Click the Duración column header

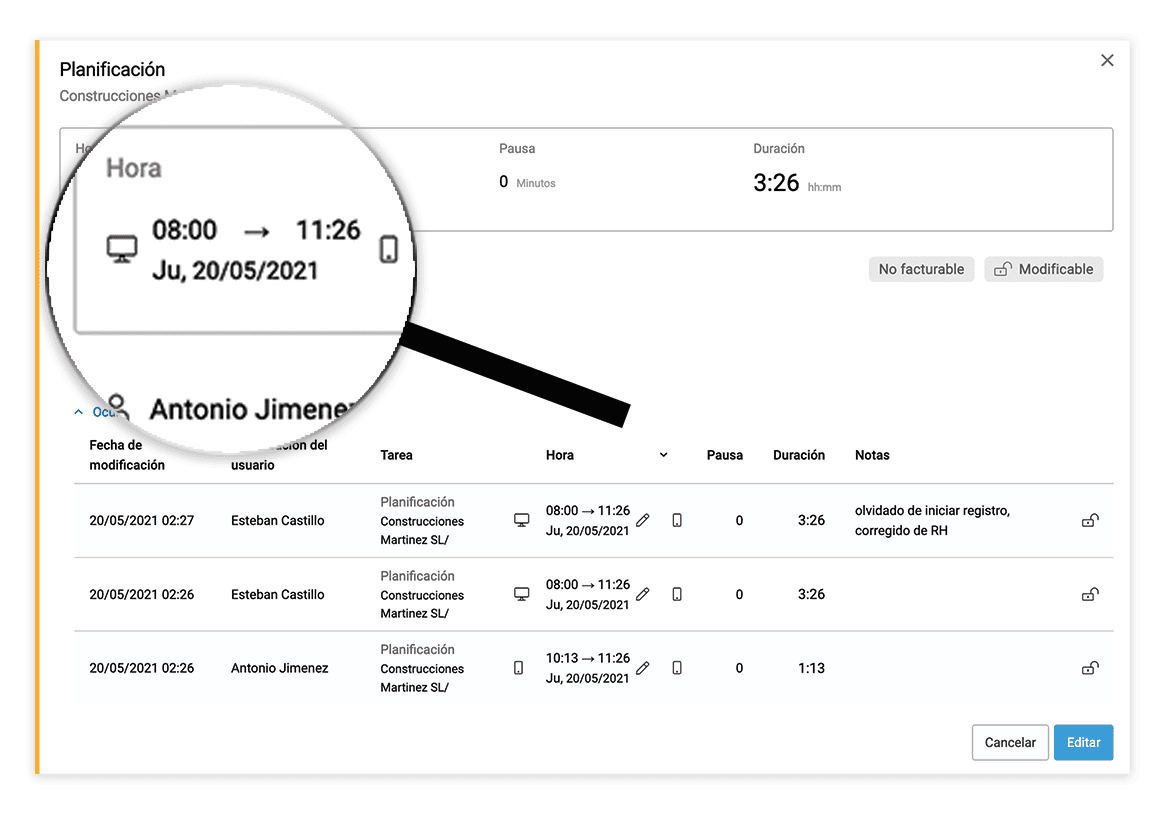click(x=798, y=455)
